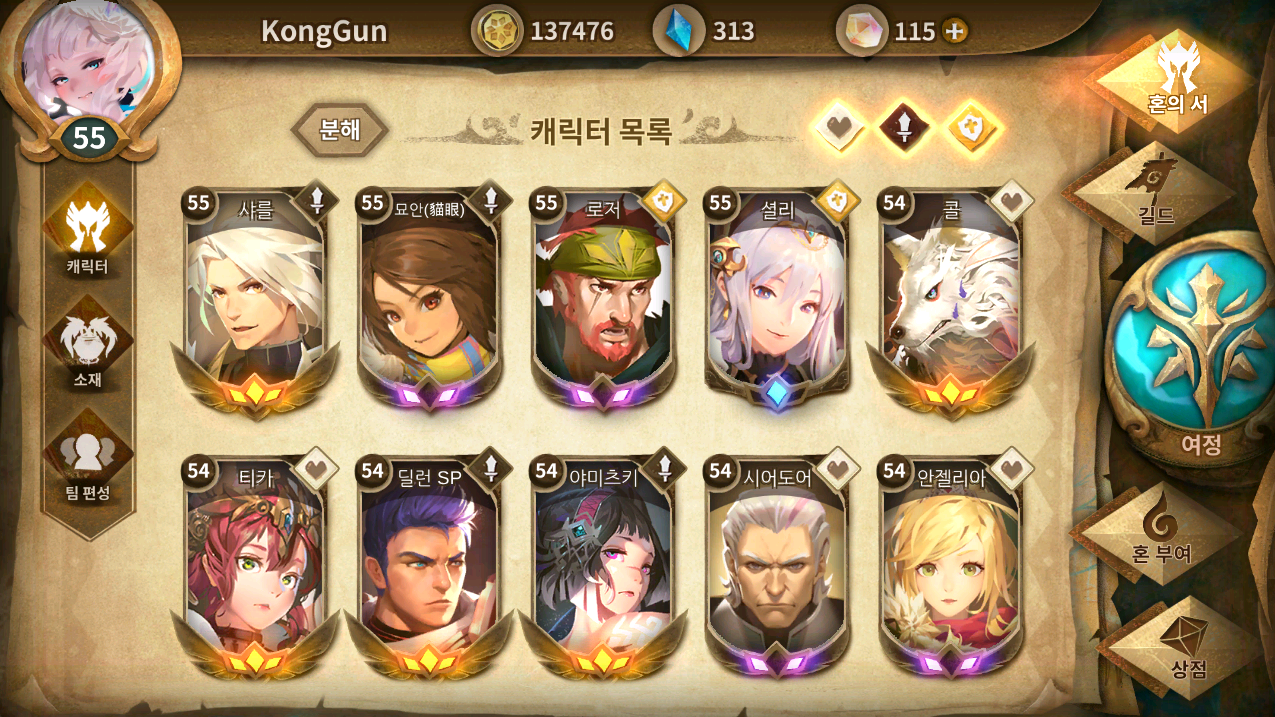
Task: Select character card 안젤리아
Action: point(951,567)
